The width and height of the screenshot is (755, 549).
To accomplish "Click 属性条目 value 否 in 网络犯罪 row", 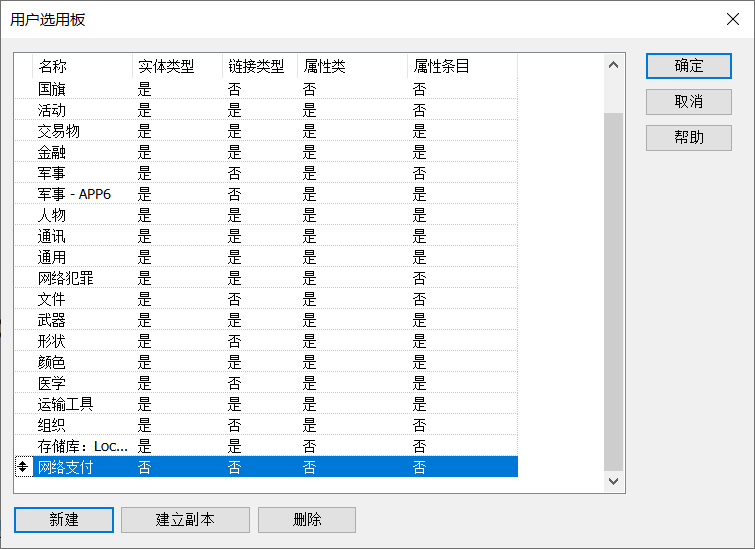I will [419, 278].
